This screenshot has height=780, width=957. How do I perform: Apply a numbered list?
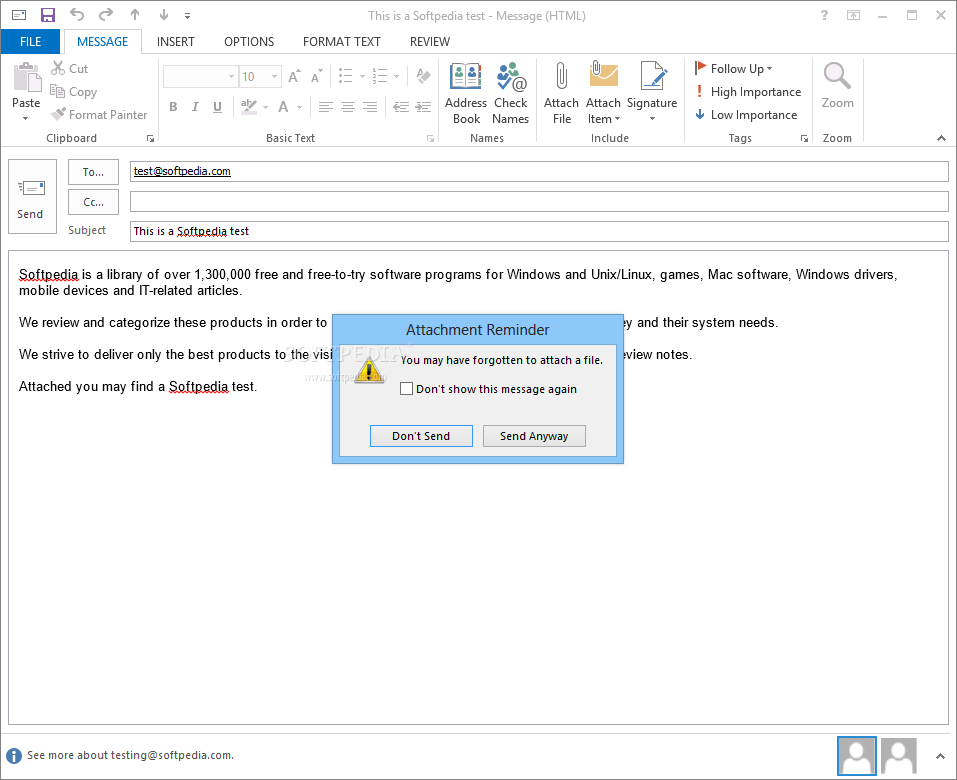pos(380,76)
